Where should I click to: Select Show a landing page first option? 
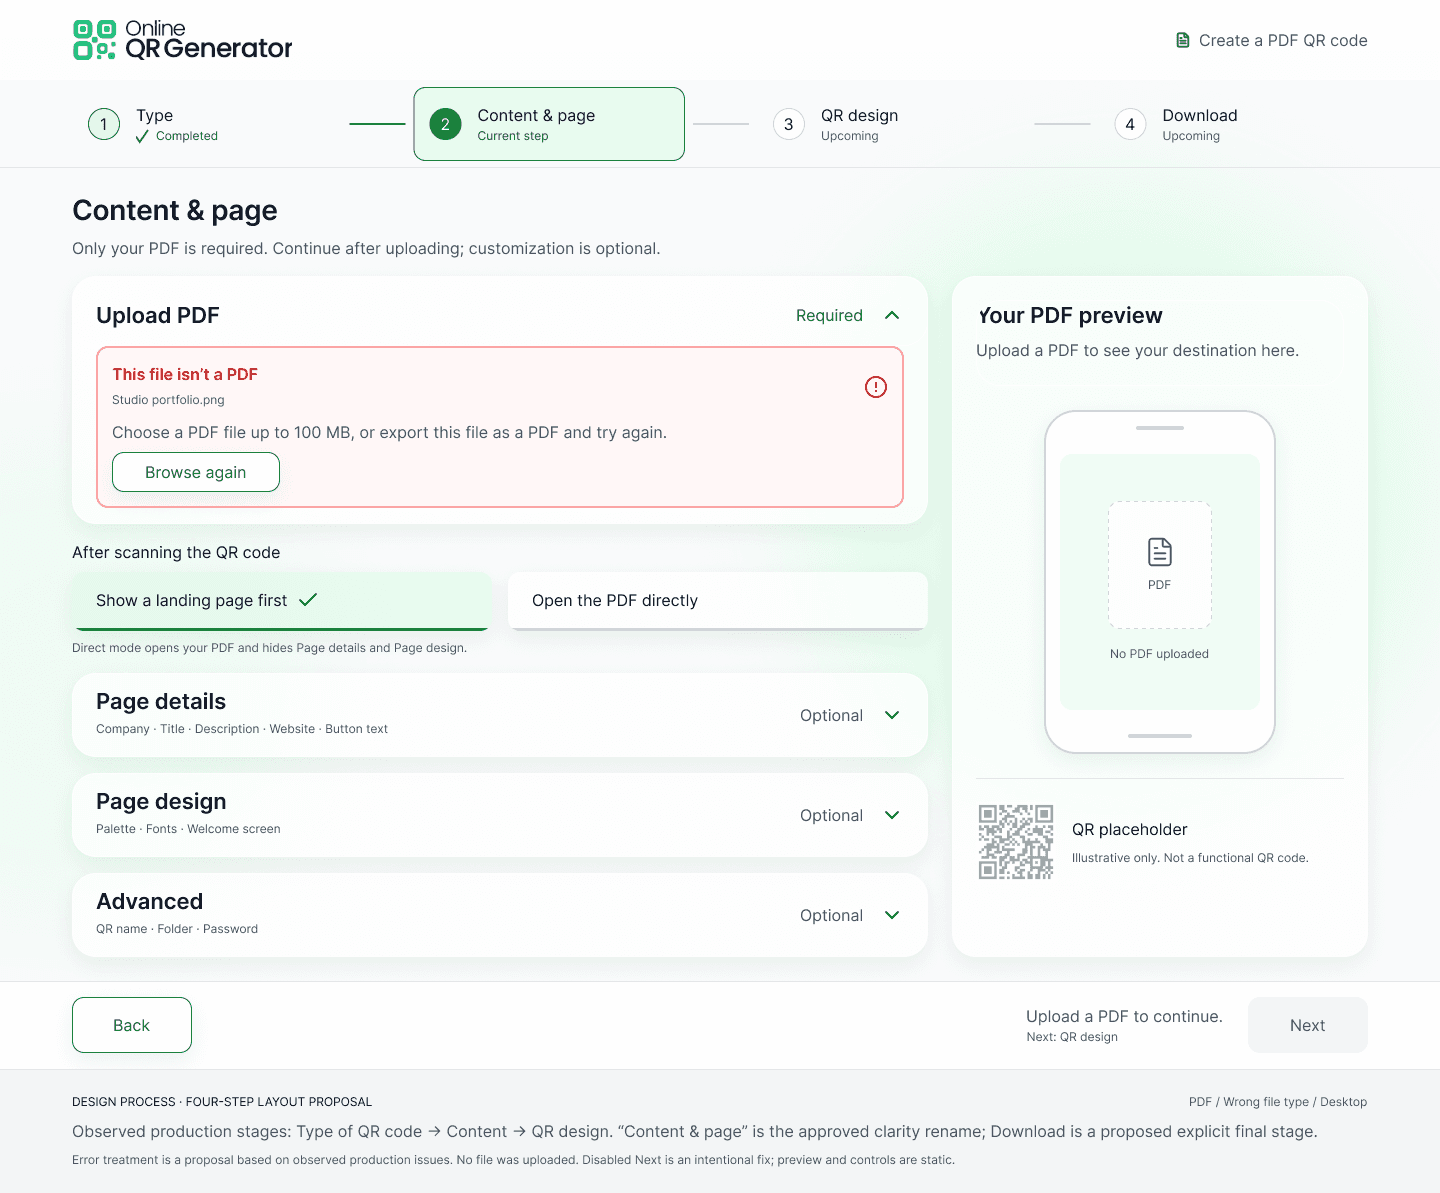coord(281,601)
